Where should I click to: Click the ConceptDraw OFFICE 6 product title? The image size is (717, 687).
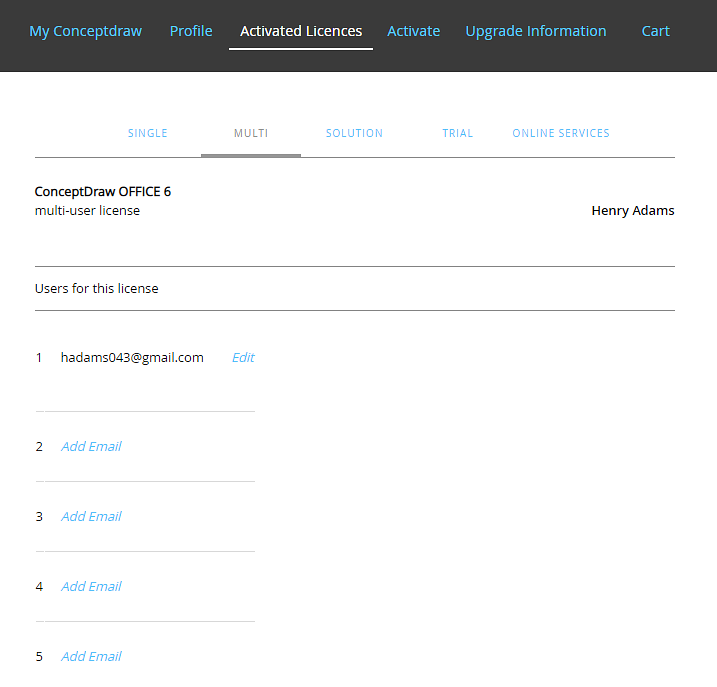pos(103,192)
